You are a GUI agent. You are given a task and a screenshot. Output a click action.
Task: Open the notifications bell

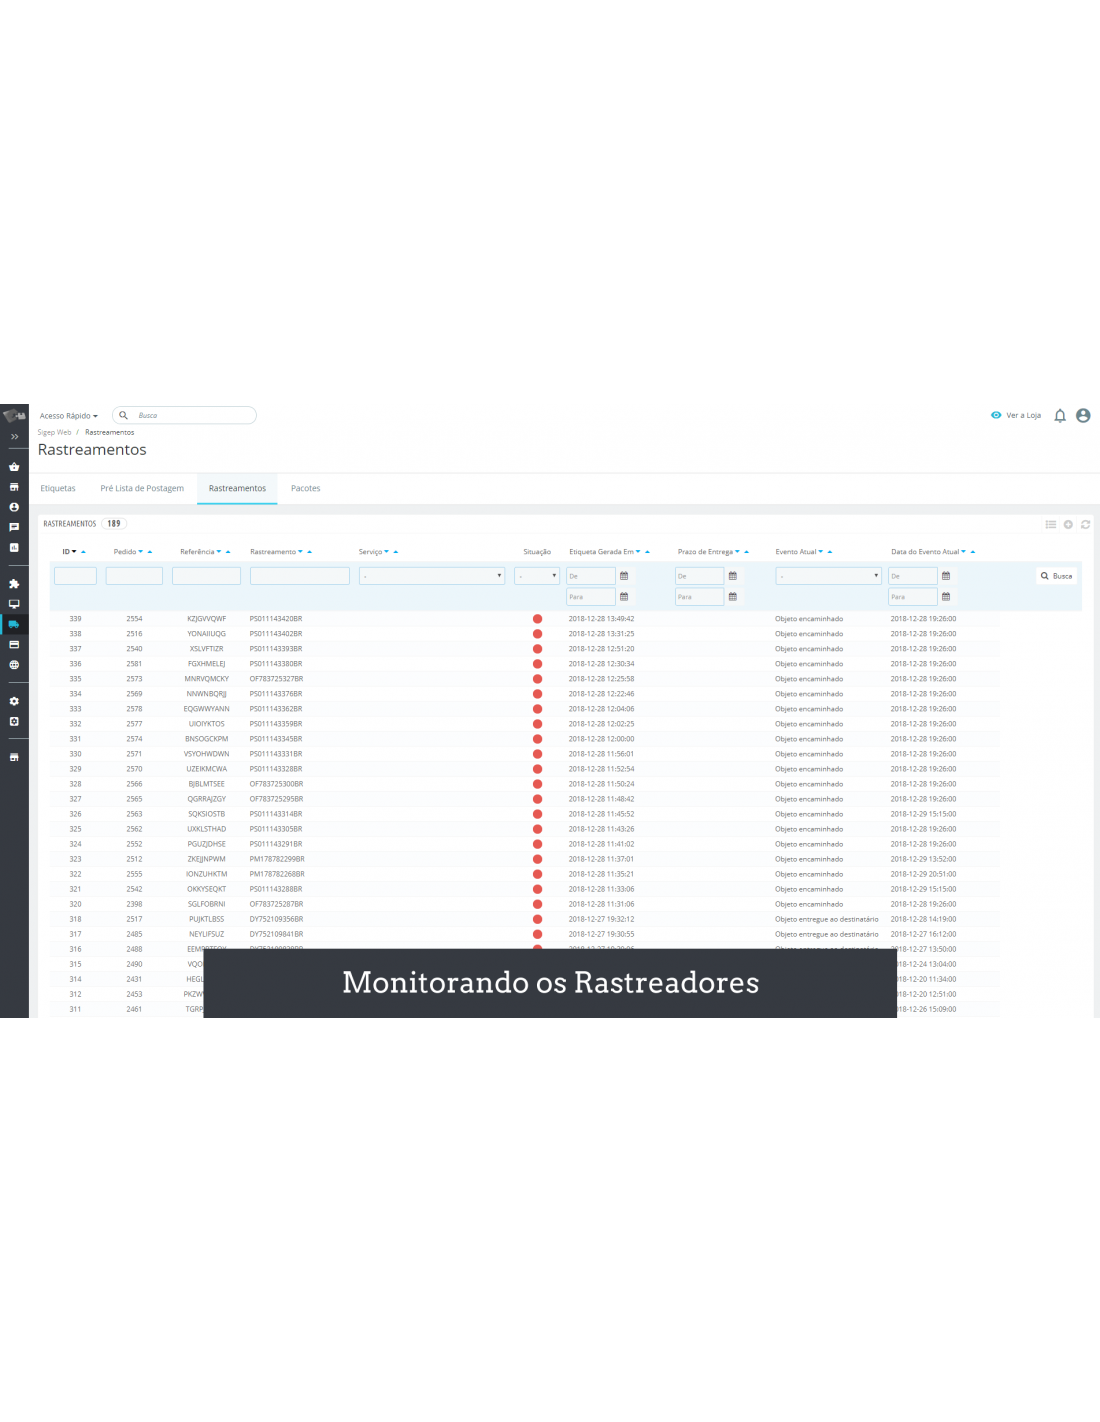click(x=1060, y=416)
